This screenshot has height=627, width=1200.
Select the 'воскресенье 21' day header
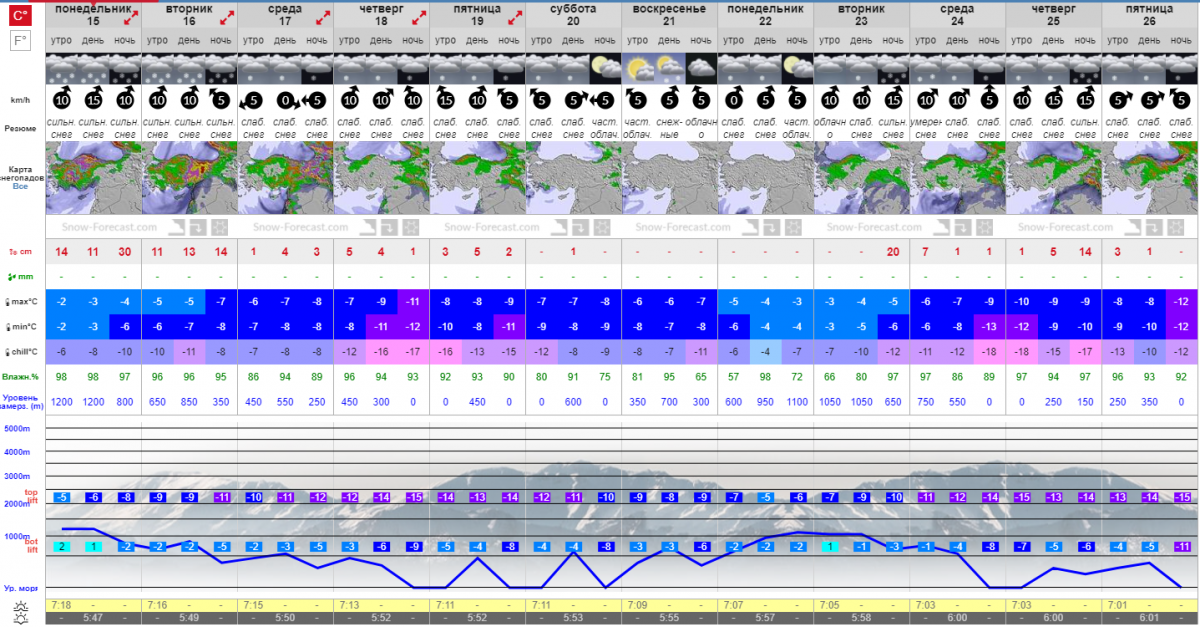[669, 14]
